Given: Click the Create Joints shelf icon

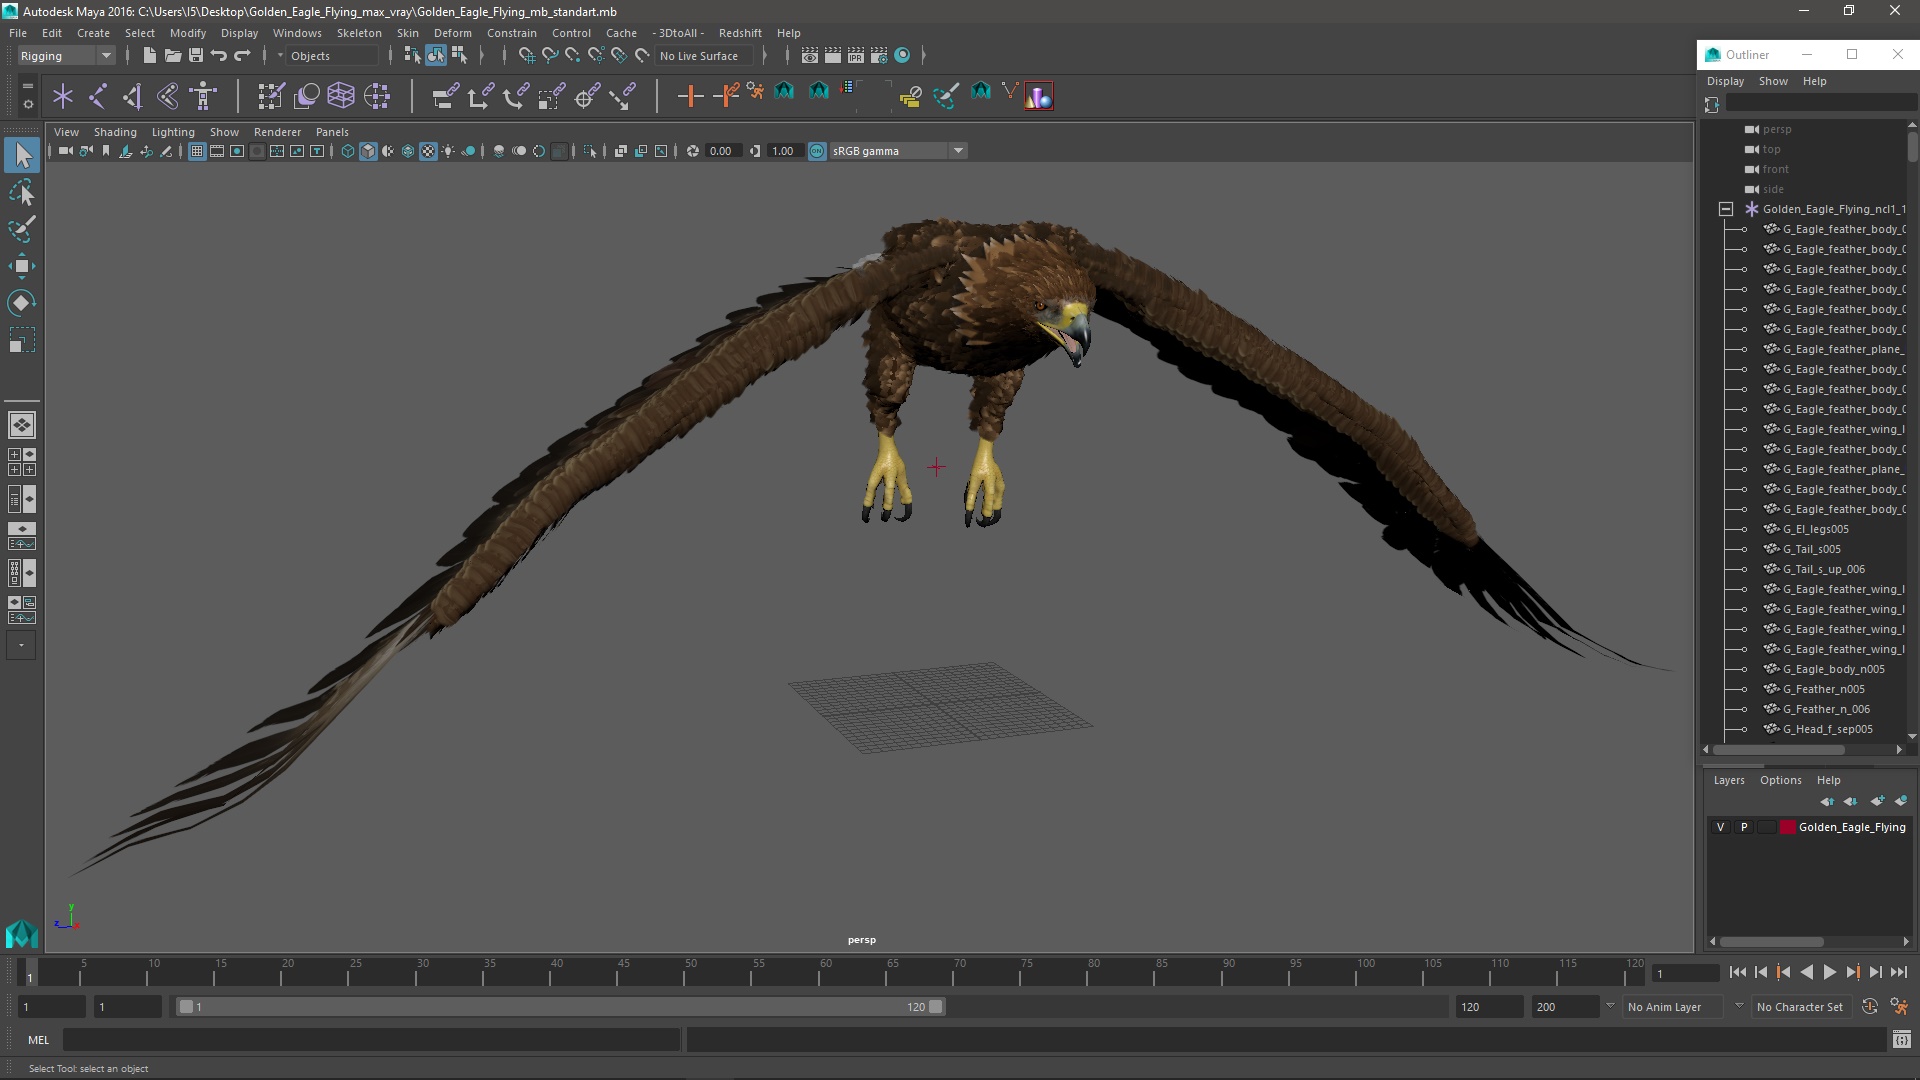Looking at the screenshot, I should 98,96.
